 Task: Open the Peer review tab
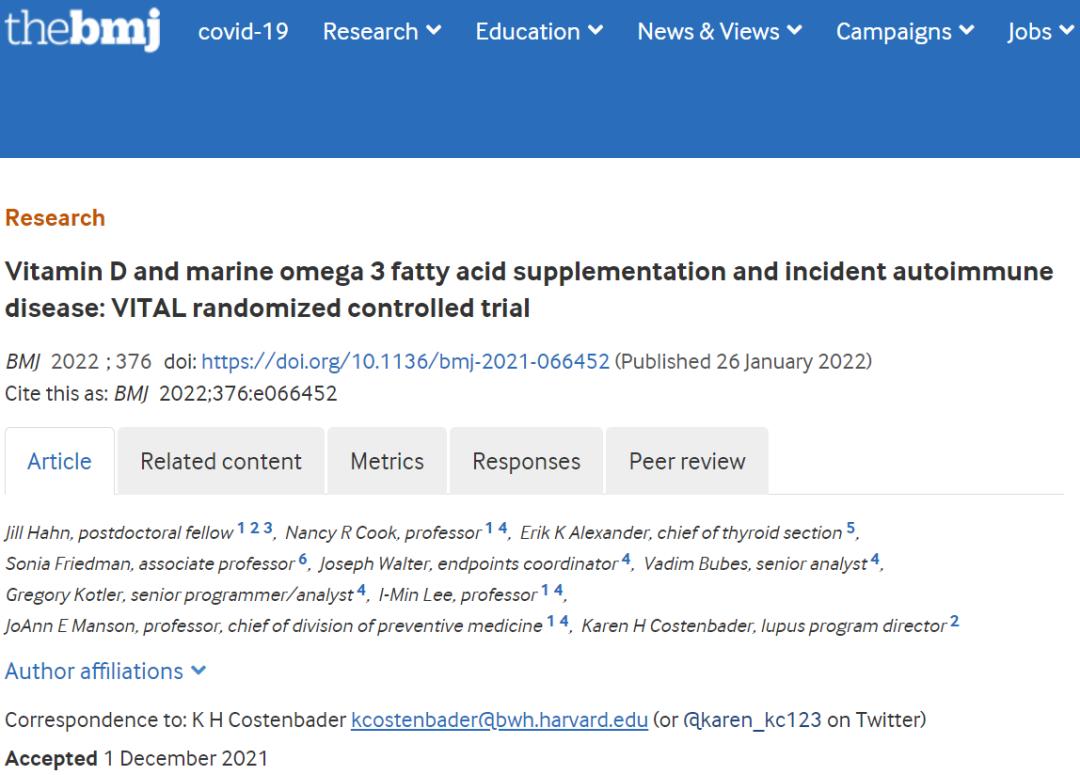click(x=687, y=461)
